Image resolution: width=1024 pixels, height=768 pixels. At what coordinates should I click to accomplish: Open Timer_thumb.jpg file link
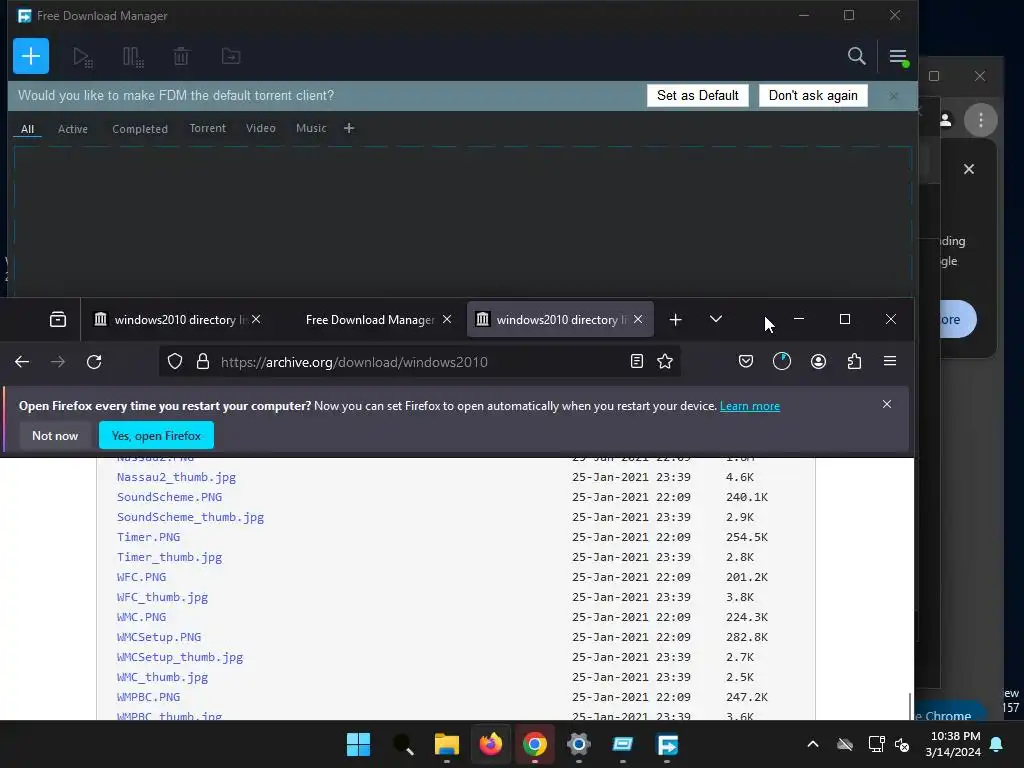(169, 557)
